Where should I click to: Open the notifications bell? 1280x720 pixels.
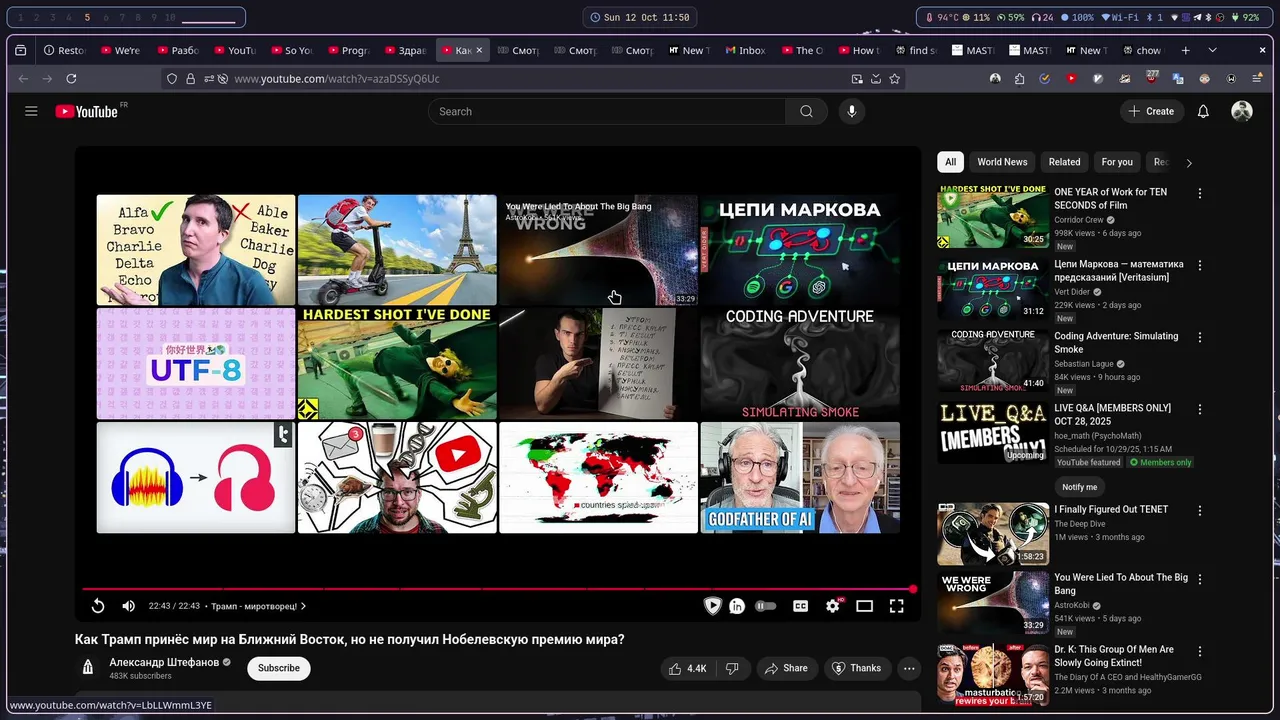click(x=1203, y=111)
